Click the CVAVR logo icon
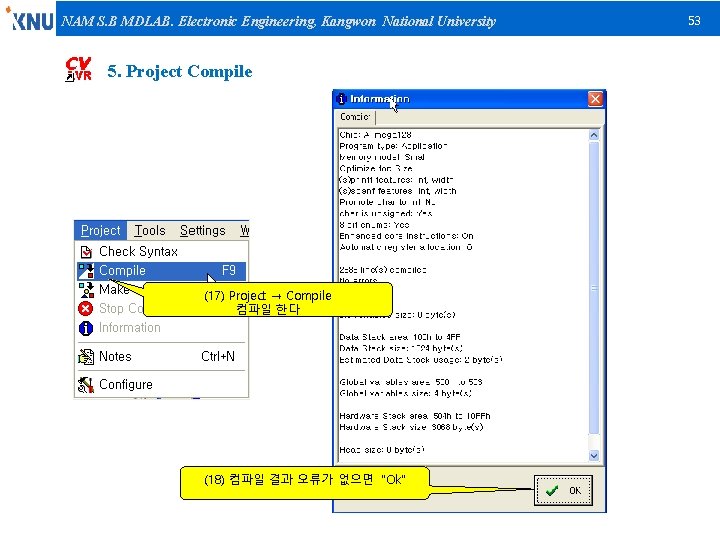720x540 pixels. click(79, 69)
